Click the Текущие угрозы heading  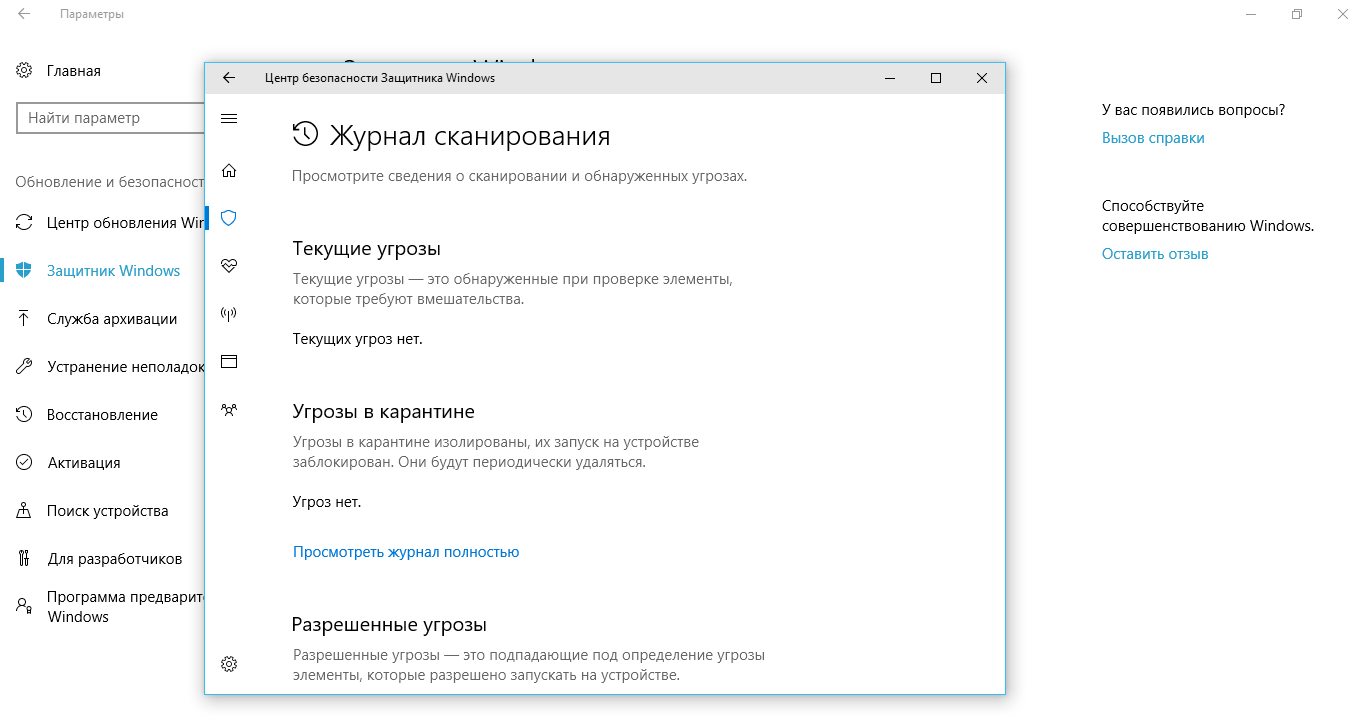pos(366,249)
